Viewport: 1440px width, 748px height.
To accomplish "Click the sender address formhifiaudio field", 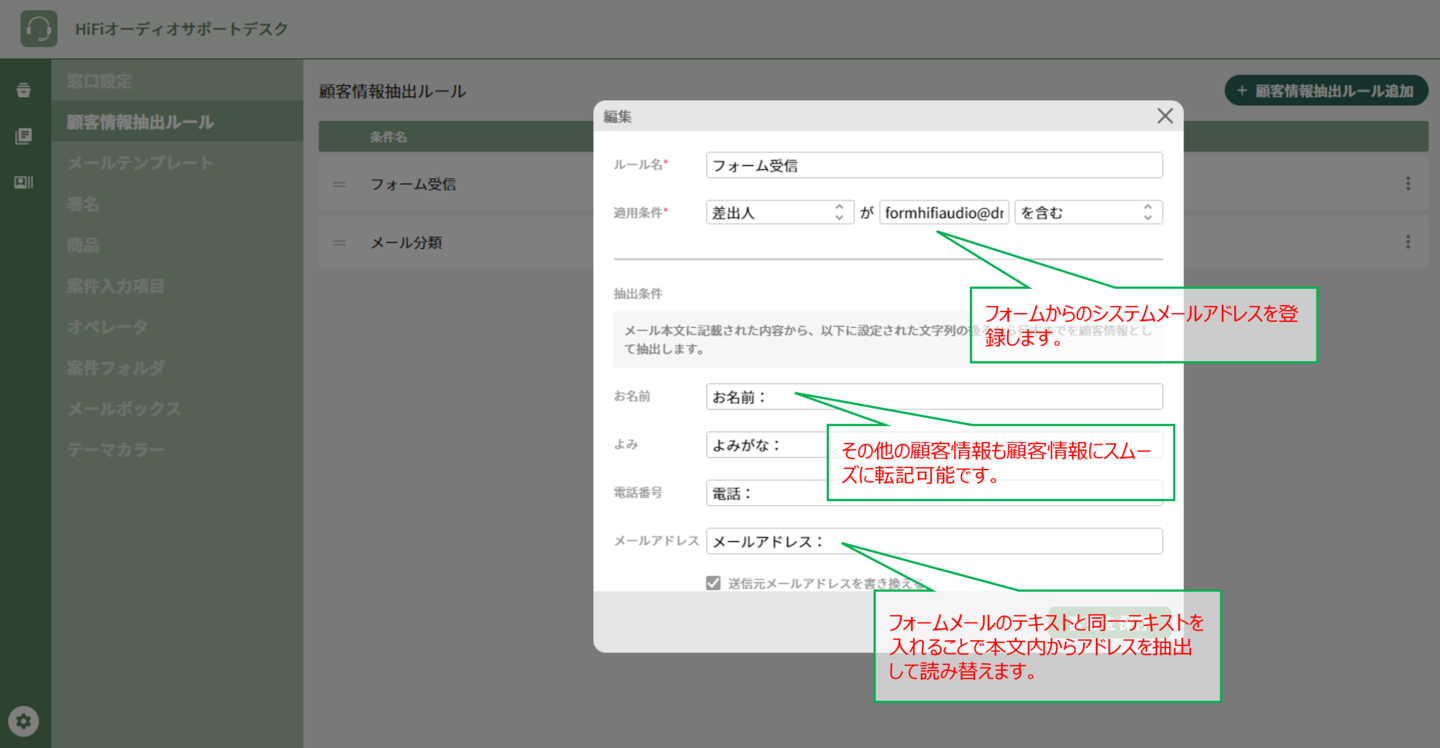I will 943,212.
